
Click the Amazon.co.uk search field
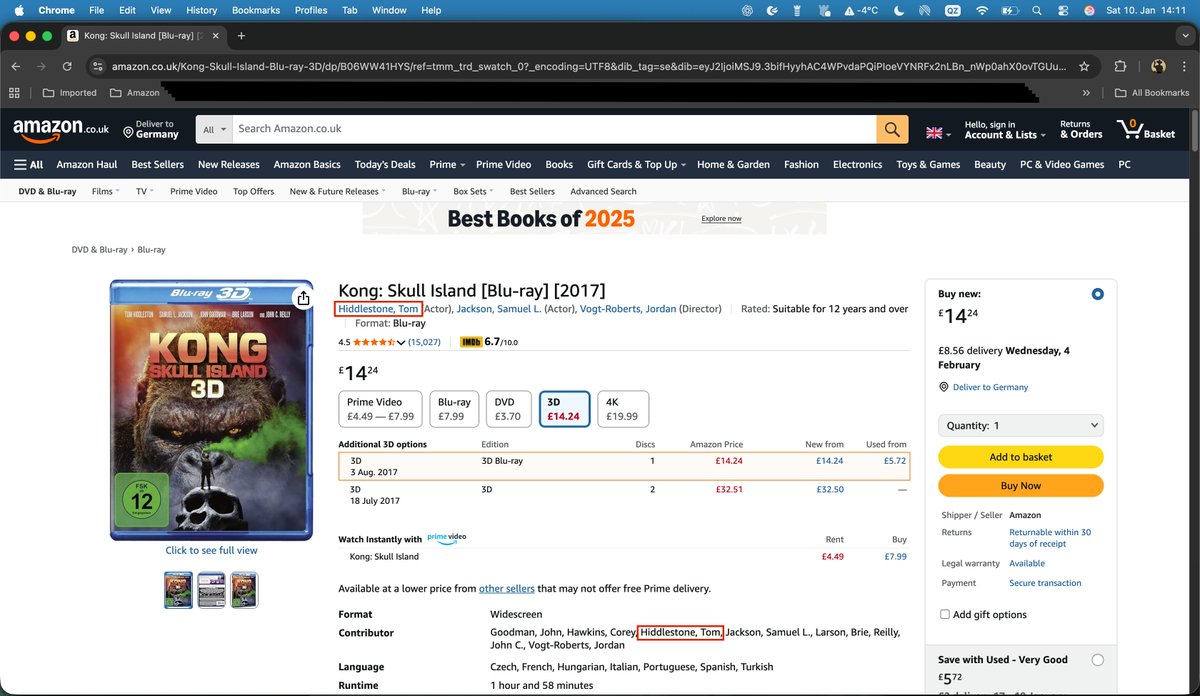[555, 129]
